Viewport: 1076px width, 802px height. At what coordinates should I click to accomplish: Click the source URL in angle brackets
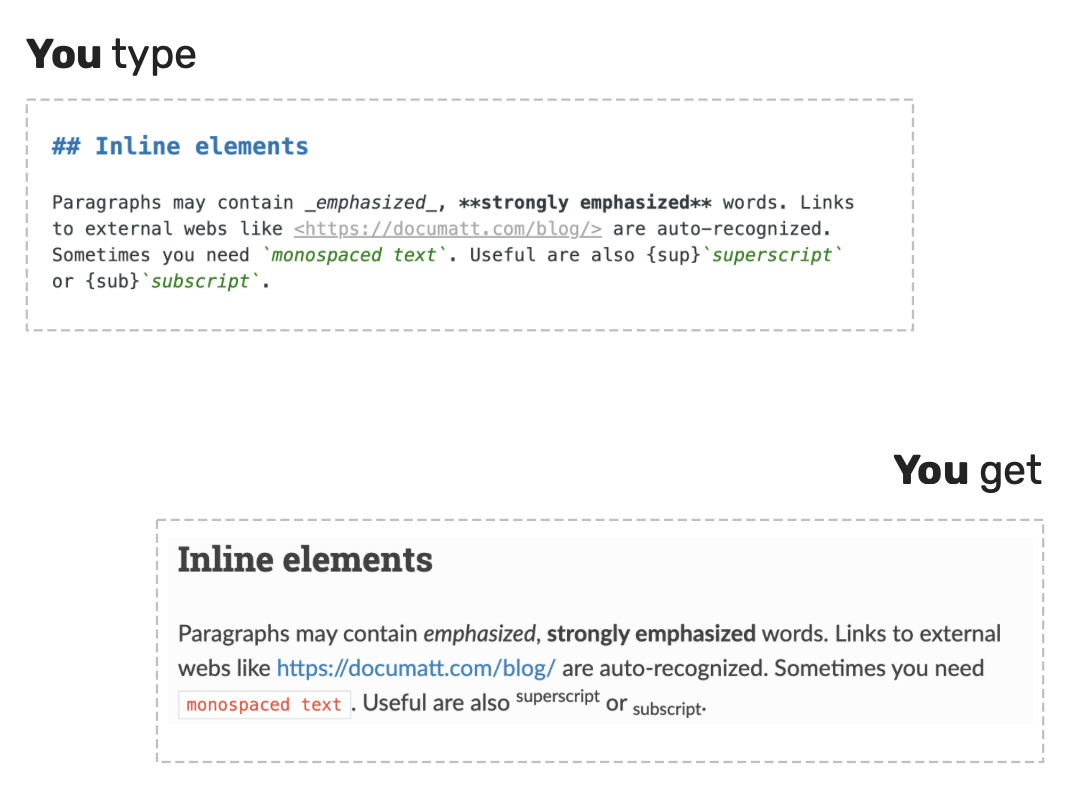(447, 228)
